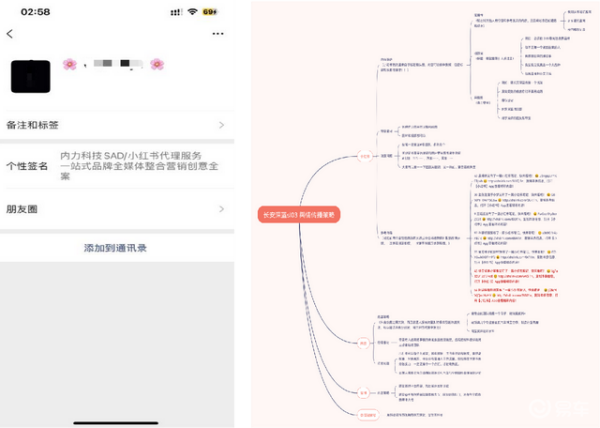Tap the 添加到通讯录 button

(x=117, y=248)
